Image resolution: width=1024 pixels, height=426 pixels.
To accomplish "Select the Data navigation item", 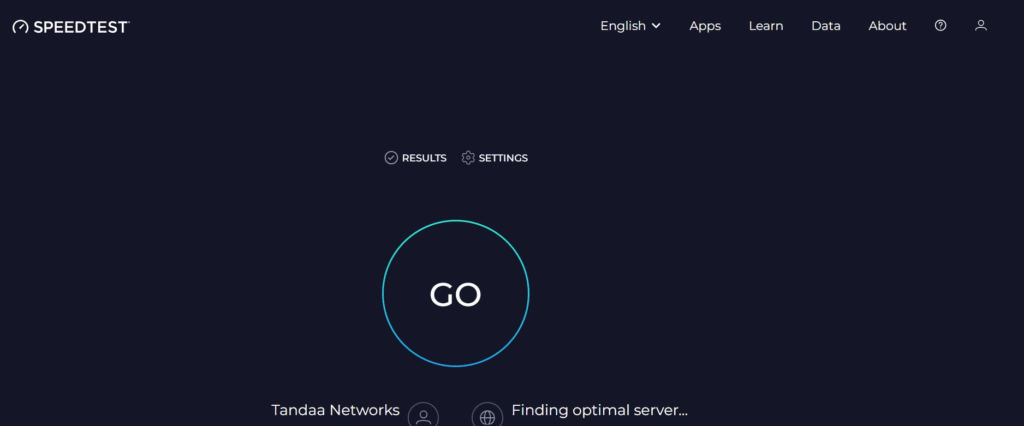I will click(x=826, y=26).
